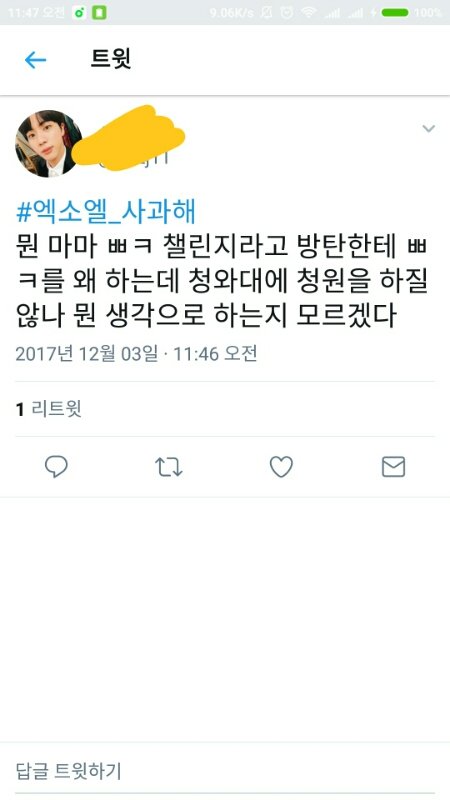Tap the retweet arrows icon
The image size is (450, 800).
click(168, 467)
